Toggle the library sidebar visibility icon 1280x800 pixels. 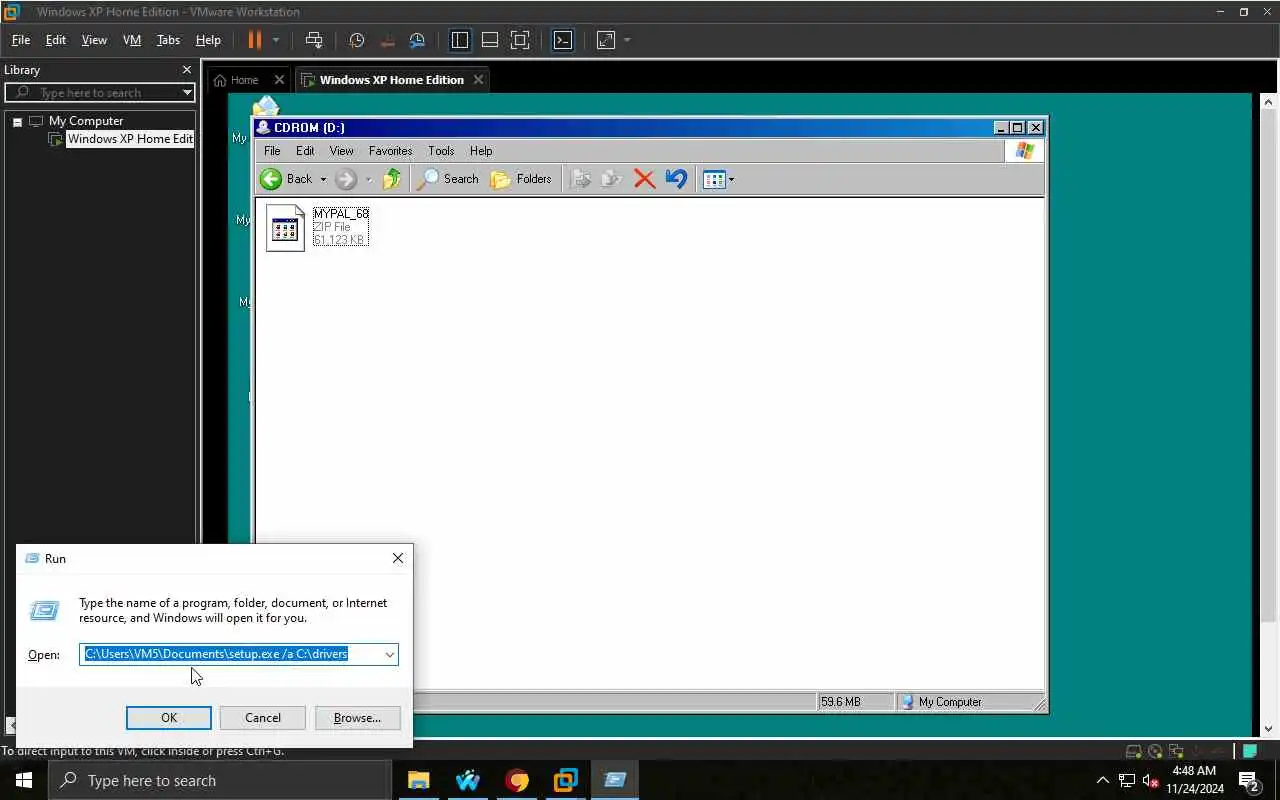click(x=460, y=40)
